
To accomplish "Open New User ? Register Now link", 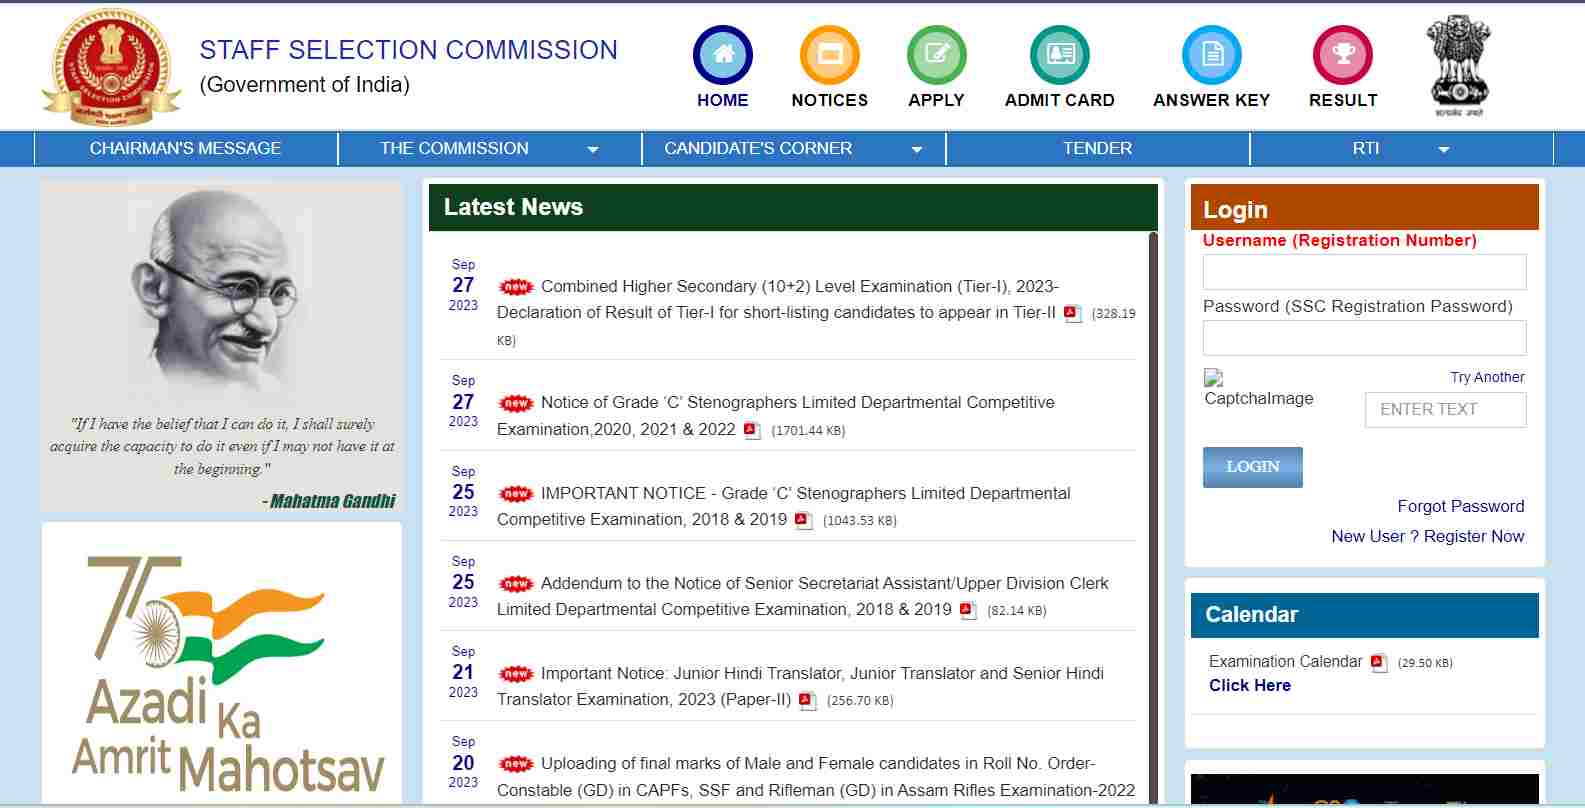I will (1427, 536).
